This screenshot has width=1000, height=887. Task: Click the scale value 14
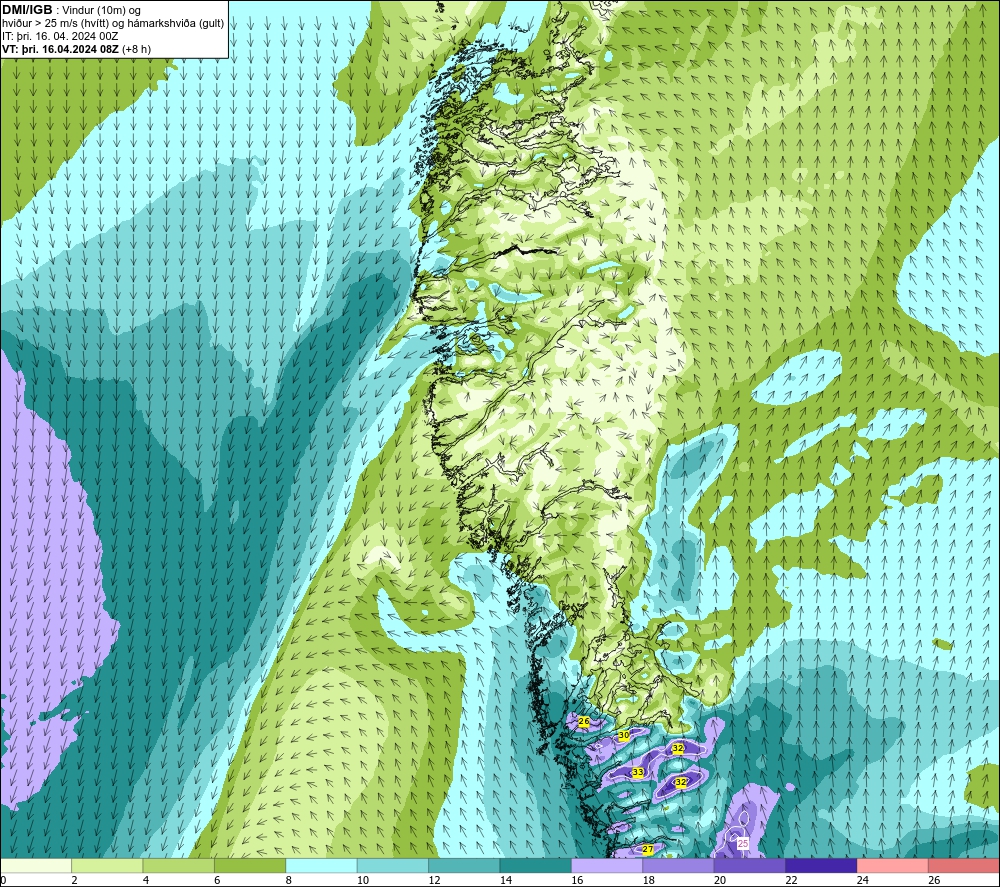click(x=506, y=880)
